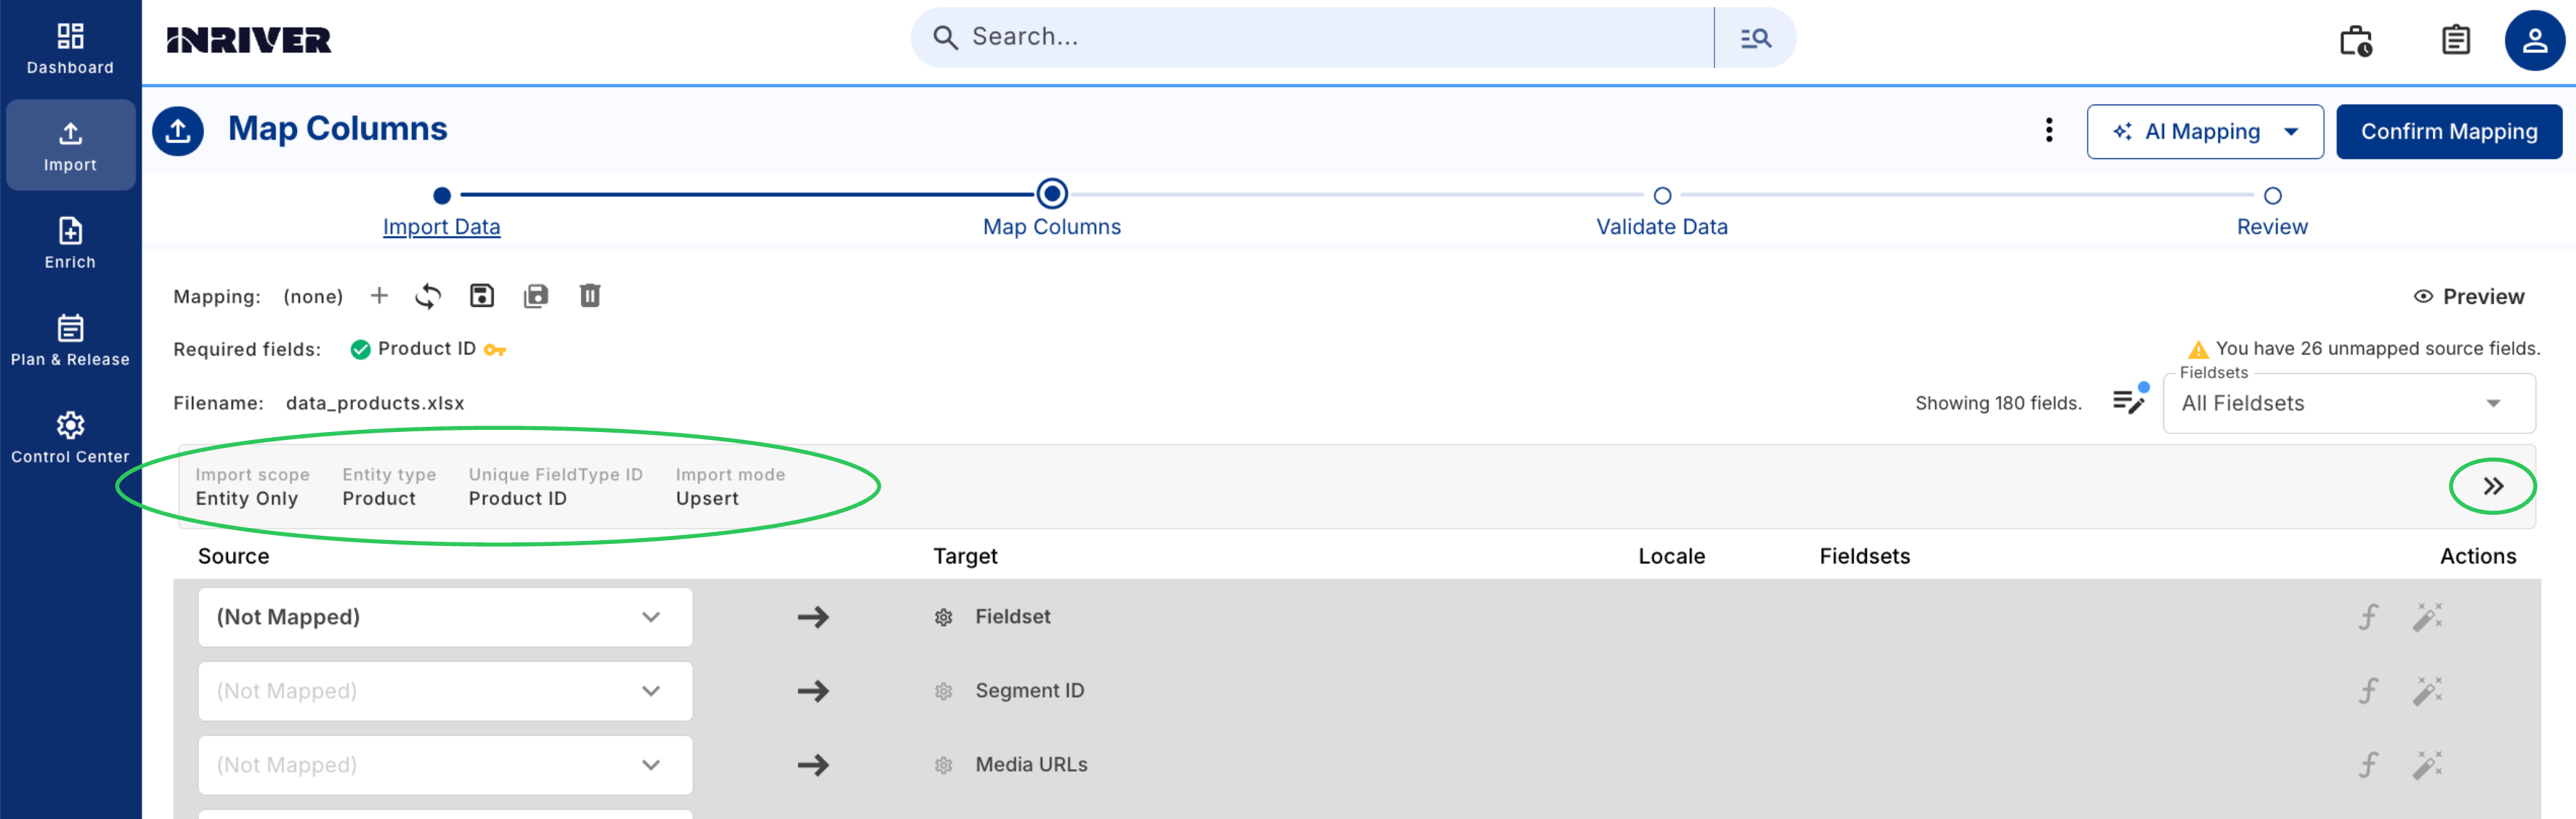This screenshot has height=819, width=2576.
Task: Go to Plan & Release in sidebar
Action: pyautogui.click(x=70, y=340)
